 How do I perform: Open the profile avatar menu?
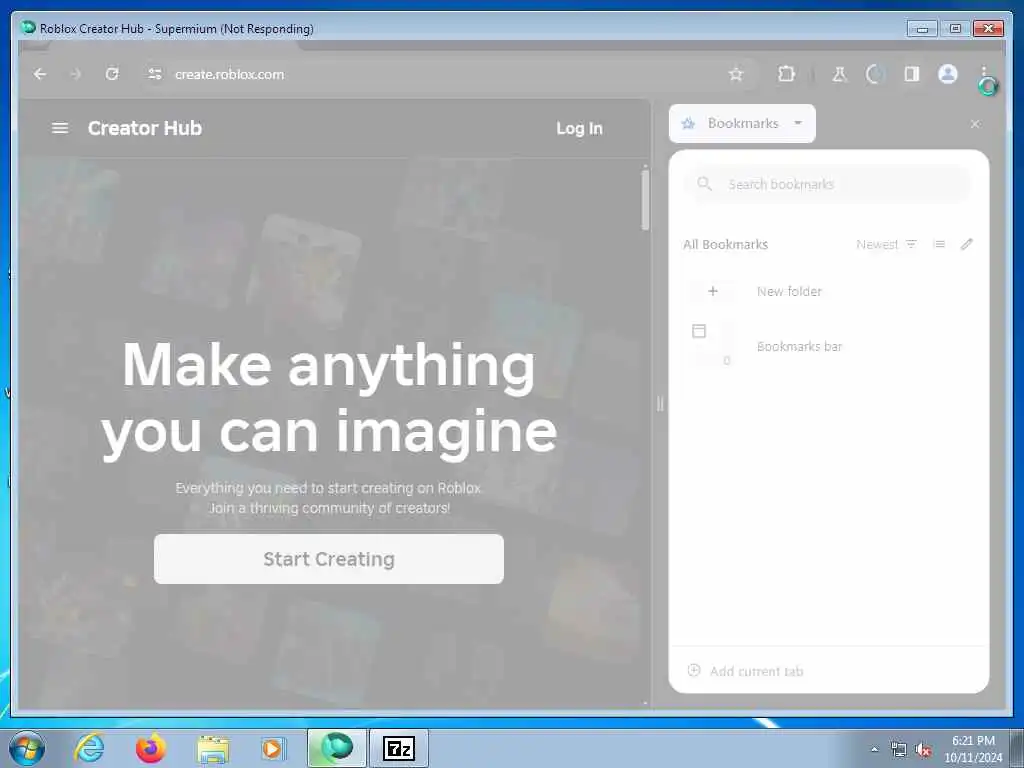(x=948, y=74)
